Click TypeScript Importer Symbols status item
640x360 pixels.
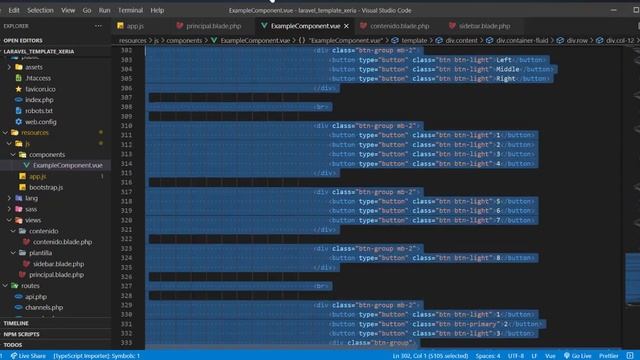[97, 356]
